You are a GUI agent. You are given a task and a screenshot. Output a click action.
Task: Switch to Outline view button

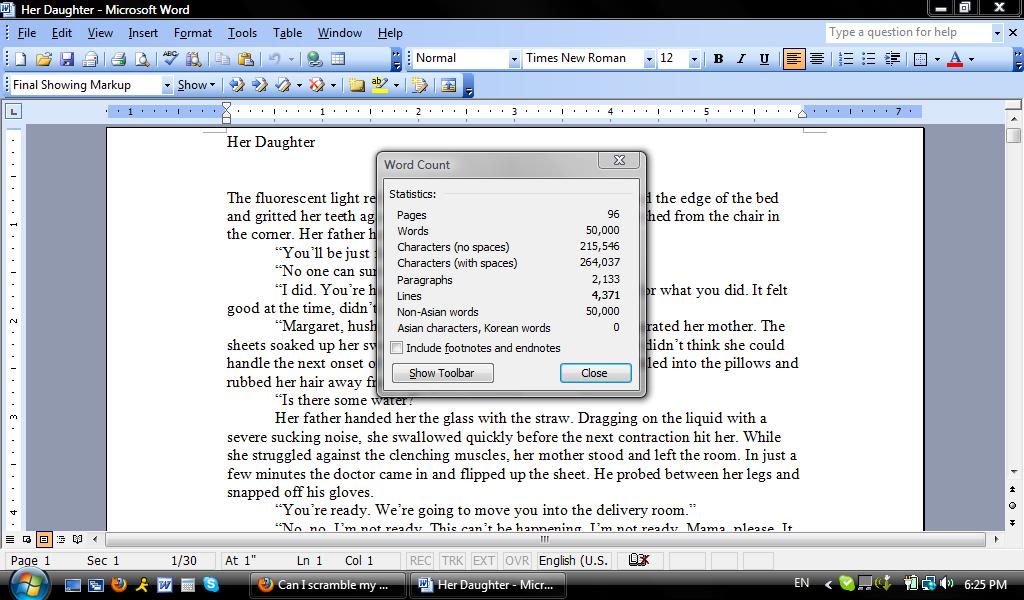(x=61, y=539)
